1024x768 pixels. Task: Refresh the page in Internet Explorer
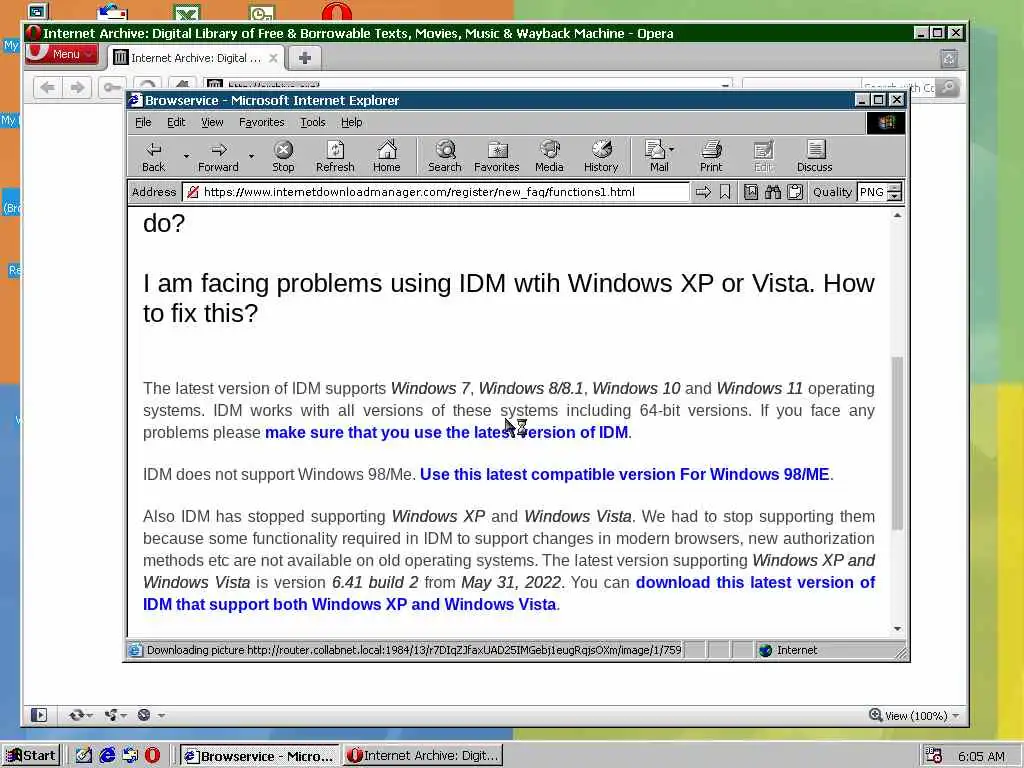click(x=335, y=157)
